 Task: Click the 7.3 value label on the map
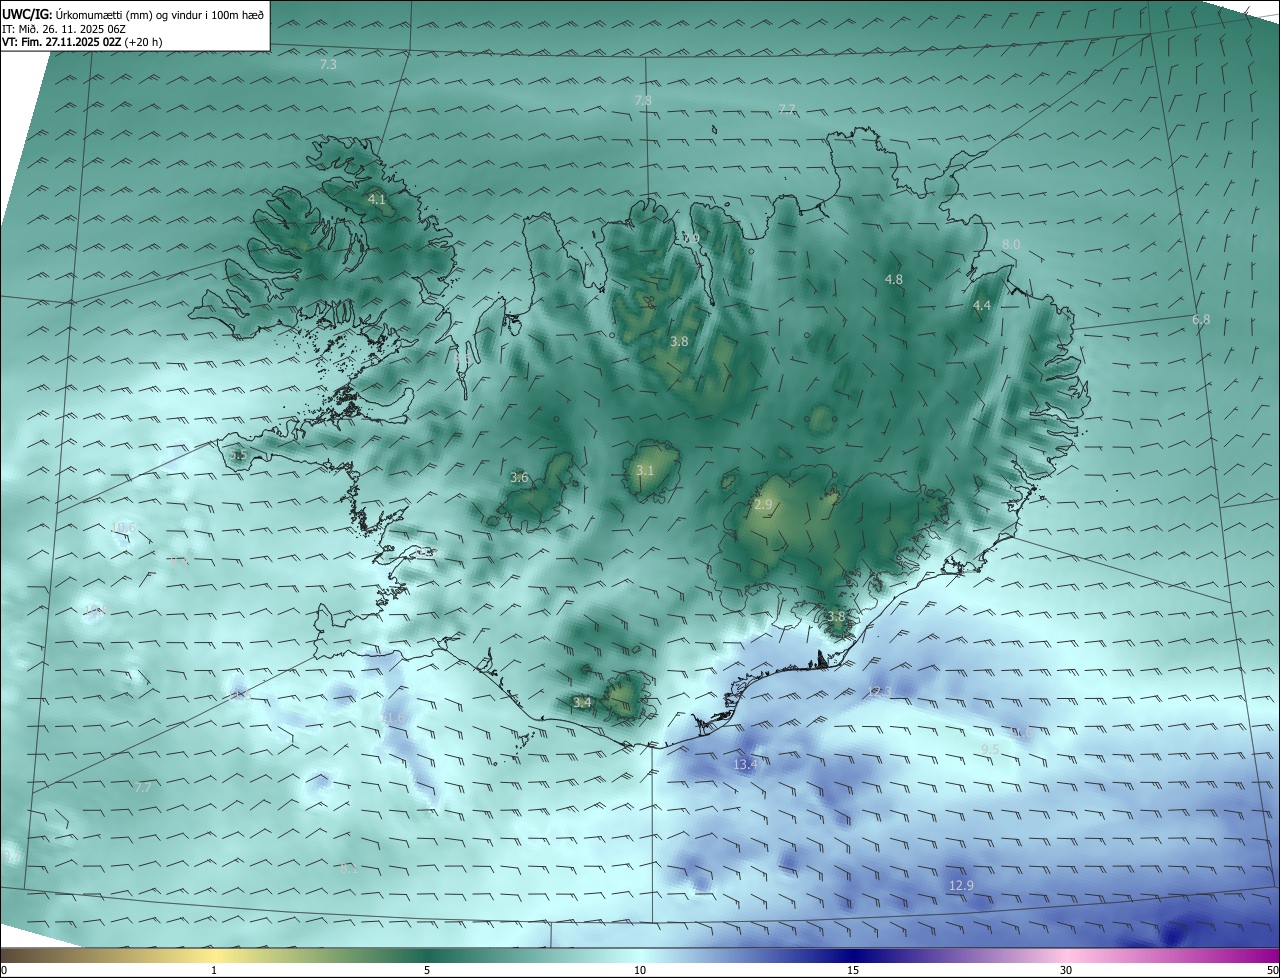pos(328,64)
